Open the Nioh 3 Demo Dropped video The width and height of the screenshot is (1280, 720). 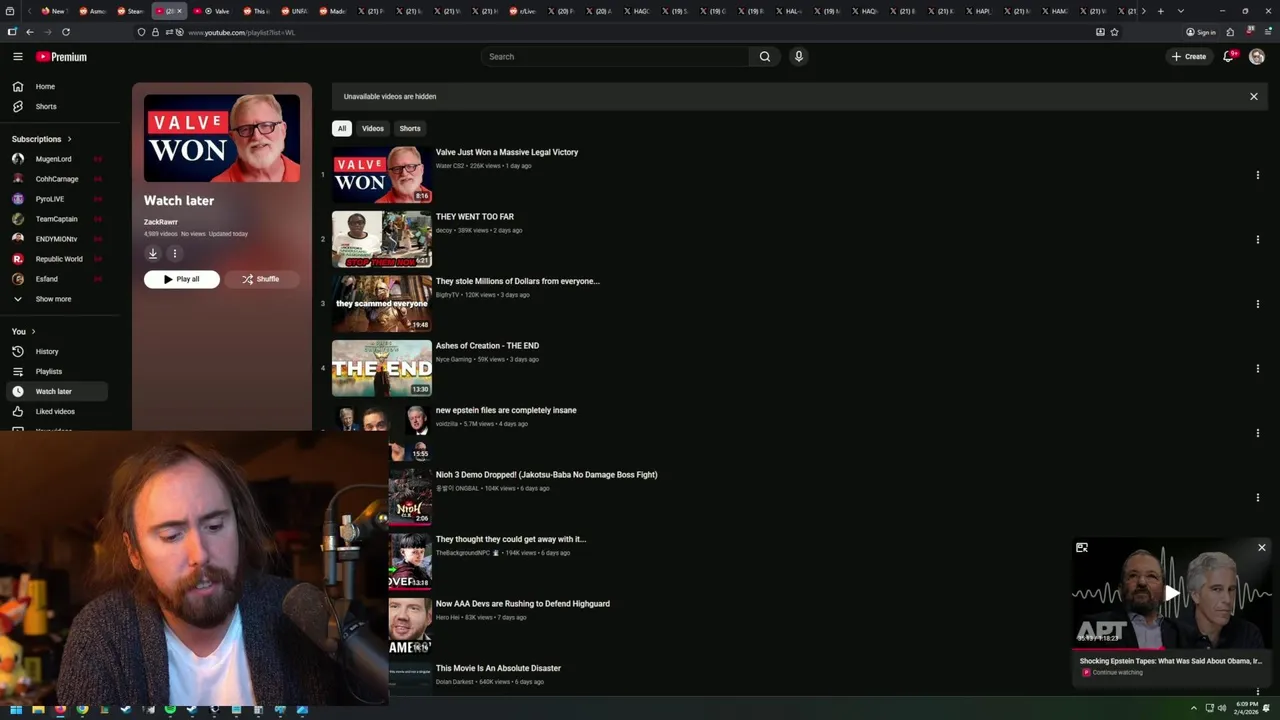(546, 475)
